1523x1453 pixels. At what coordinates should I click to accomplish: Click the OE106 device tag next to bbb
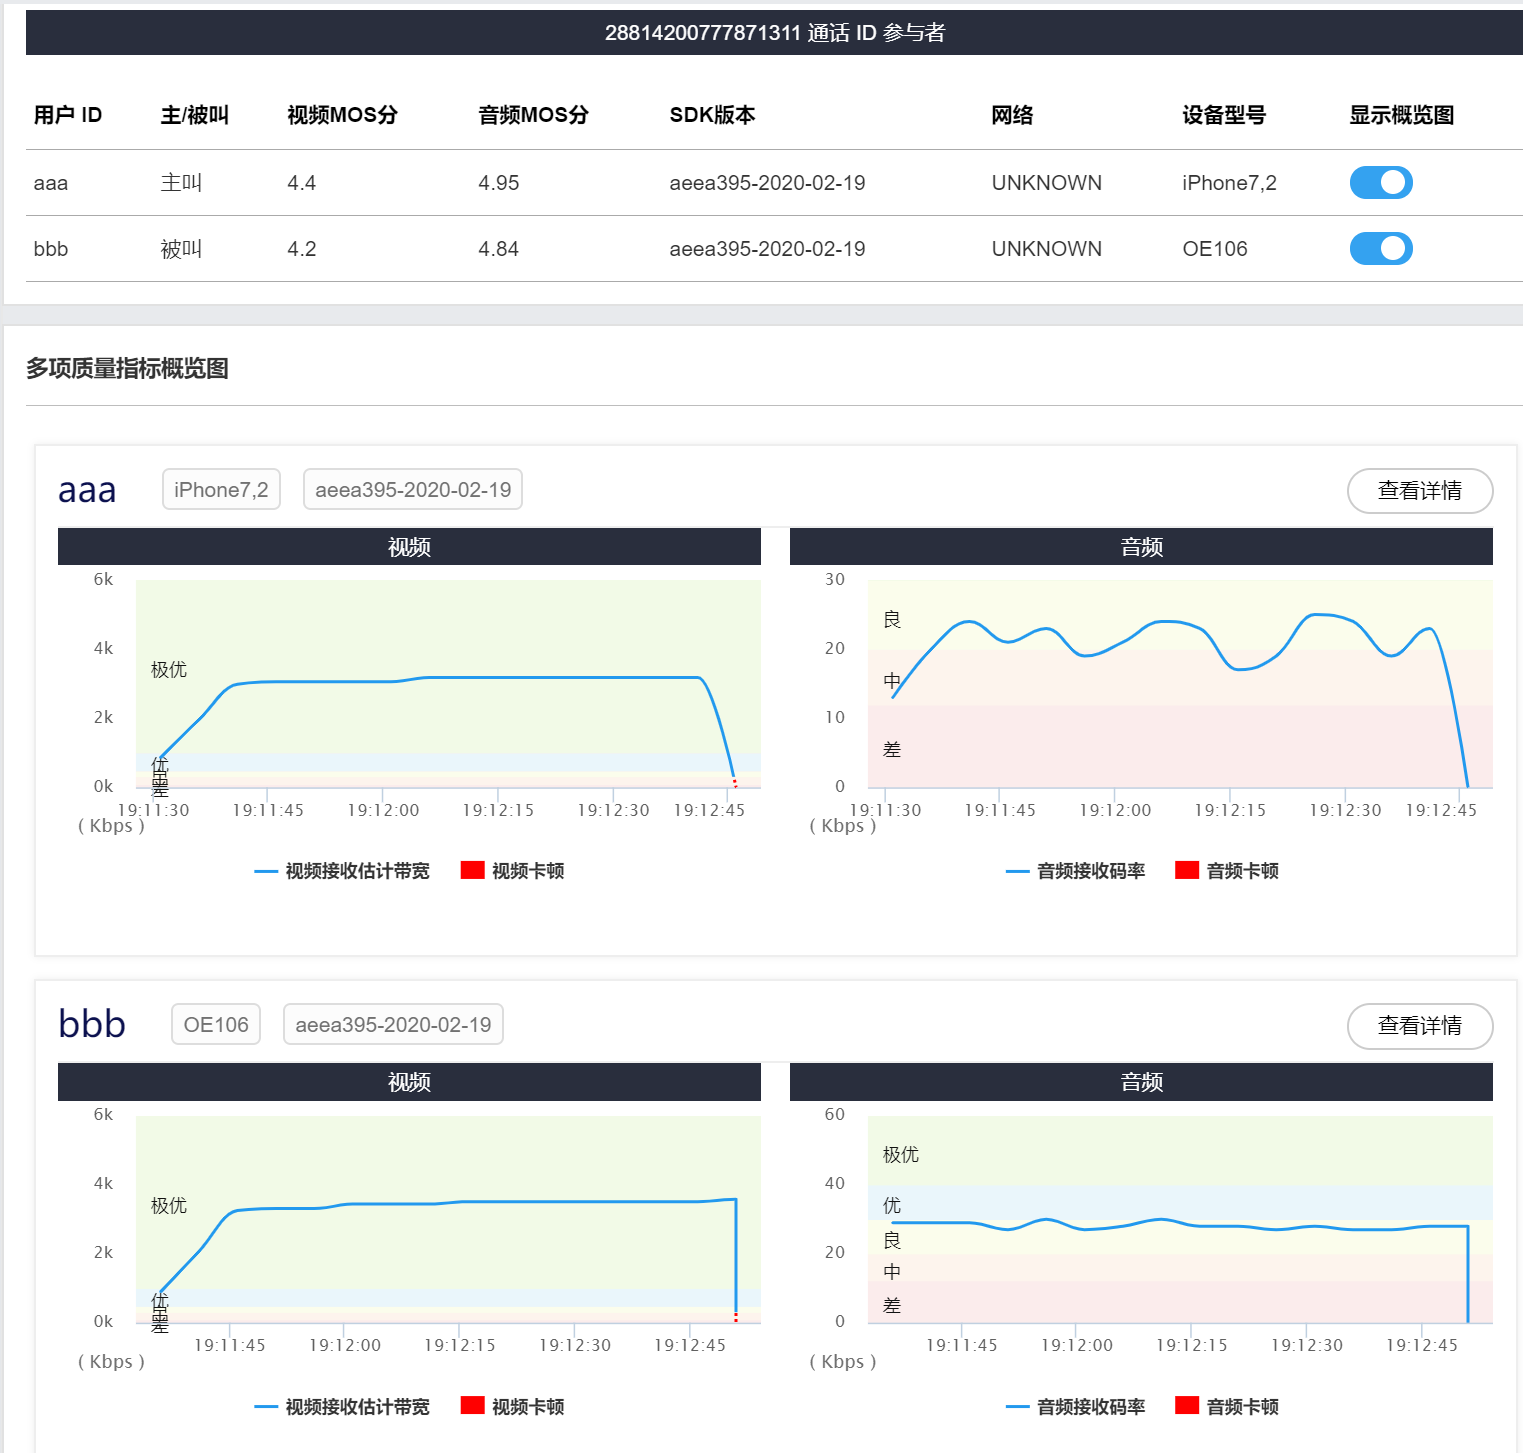(215, 1024)
